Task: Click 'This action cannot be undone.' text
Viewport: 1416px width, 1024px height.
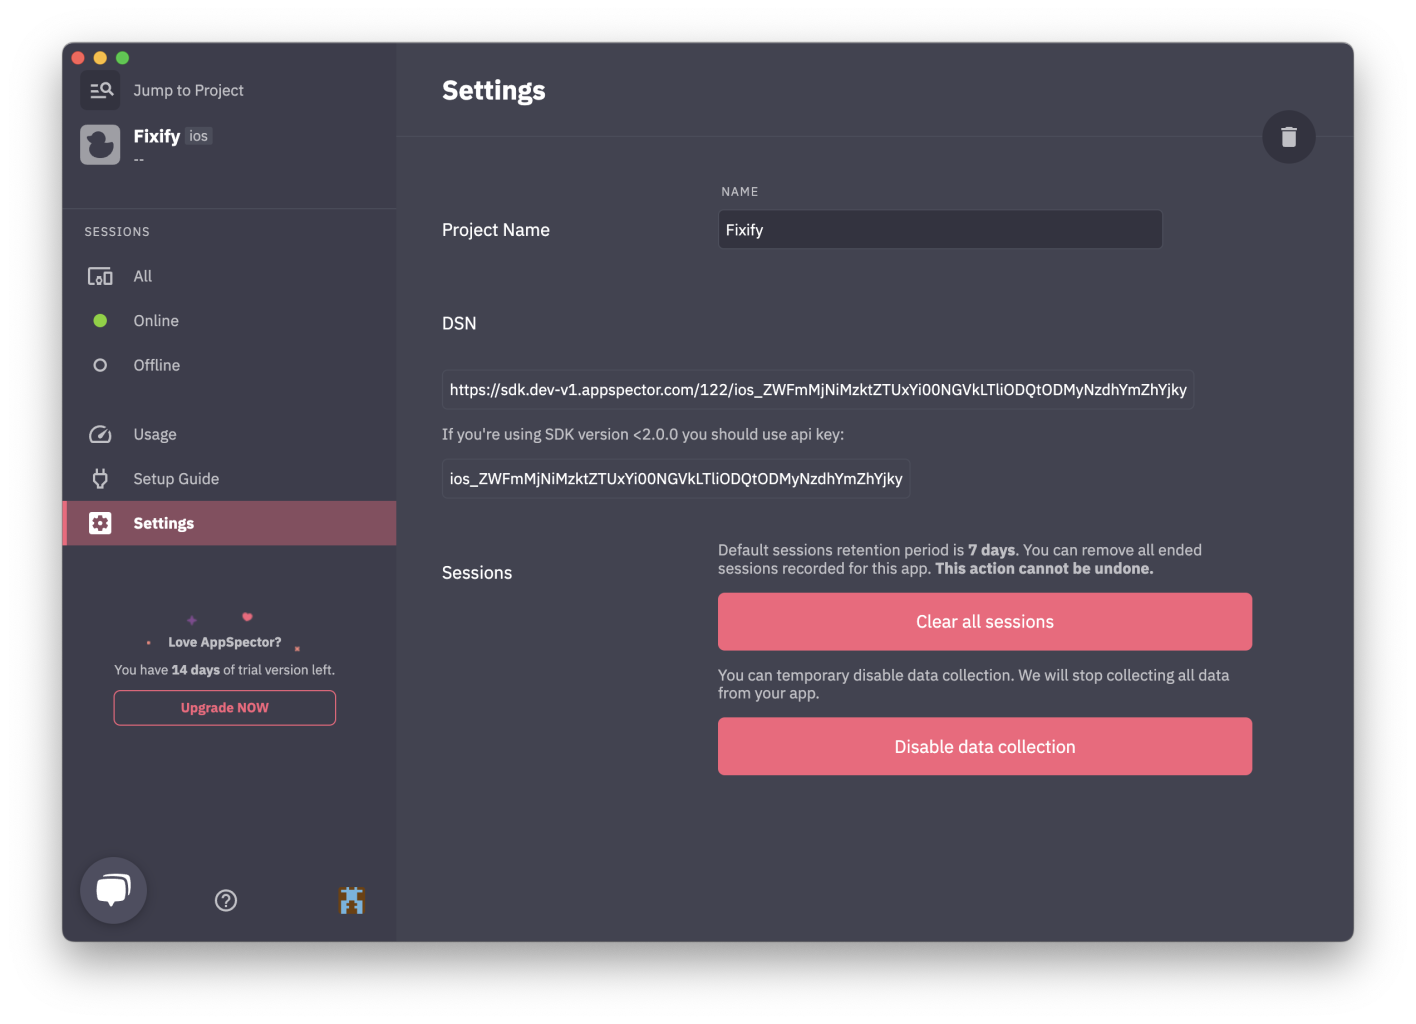Action: tap(1044, 568)
